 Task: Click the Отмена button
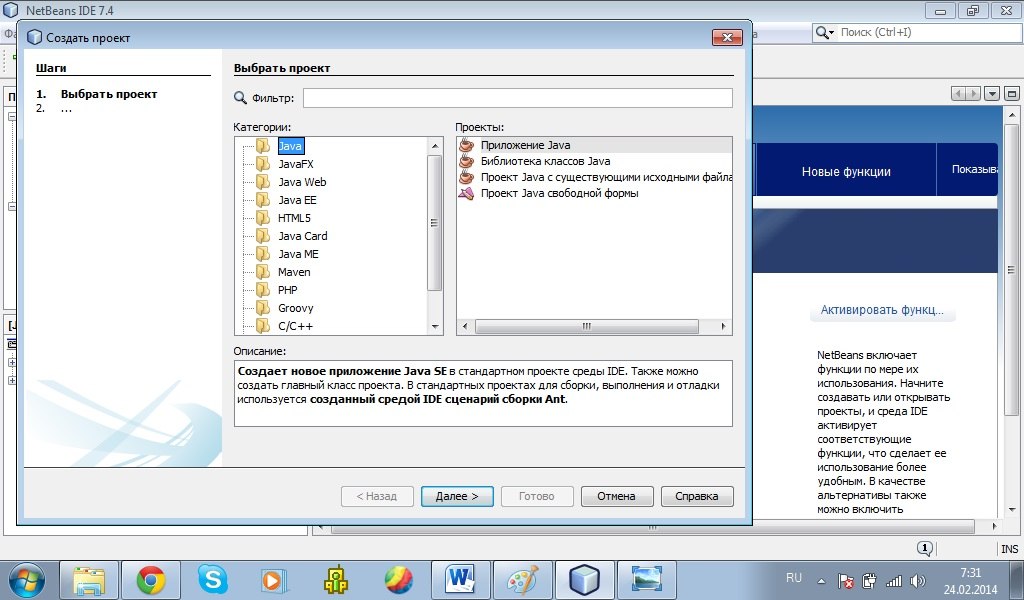[616, 496]
